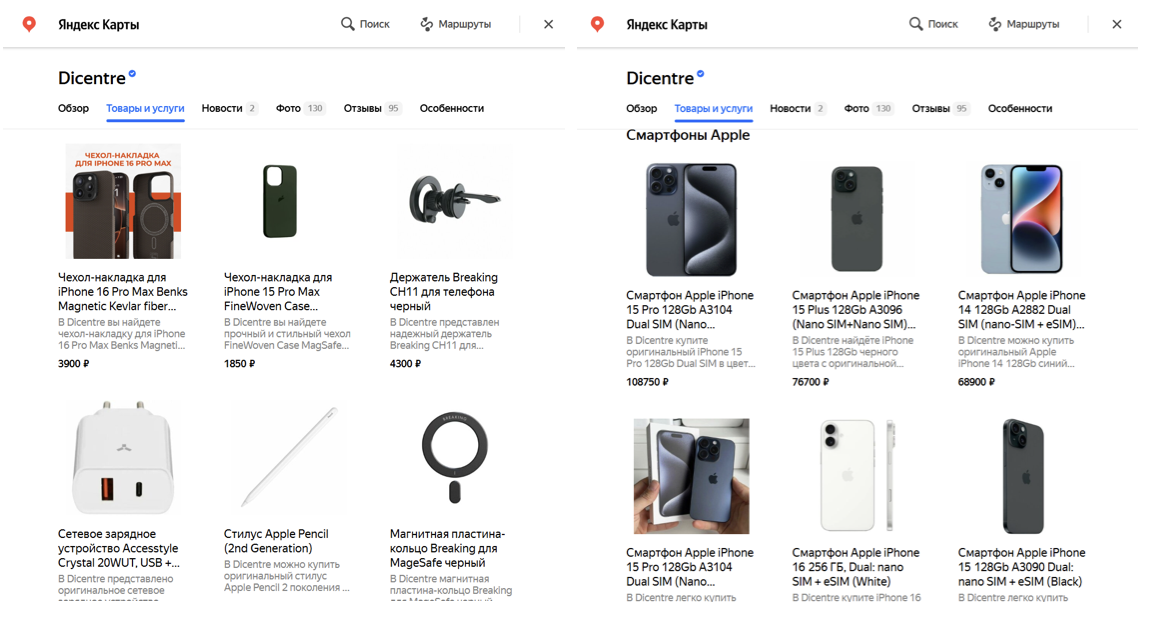Screen dimensions: 1158x632
Task: Open the Фото tab in right panel
Action: click(856, 108)
